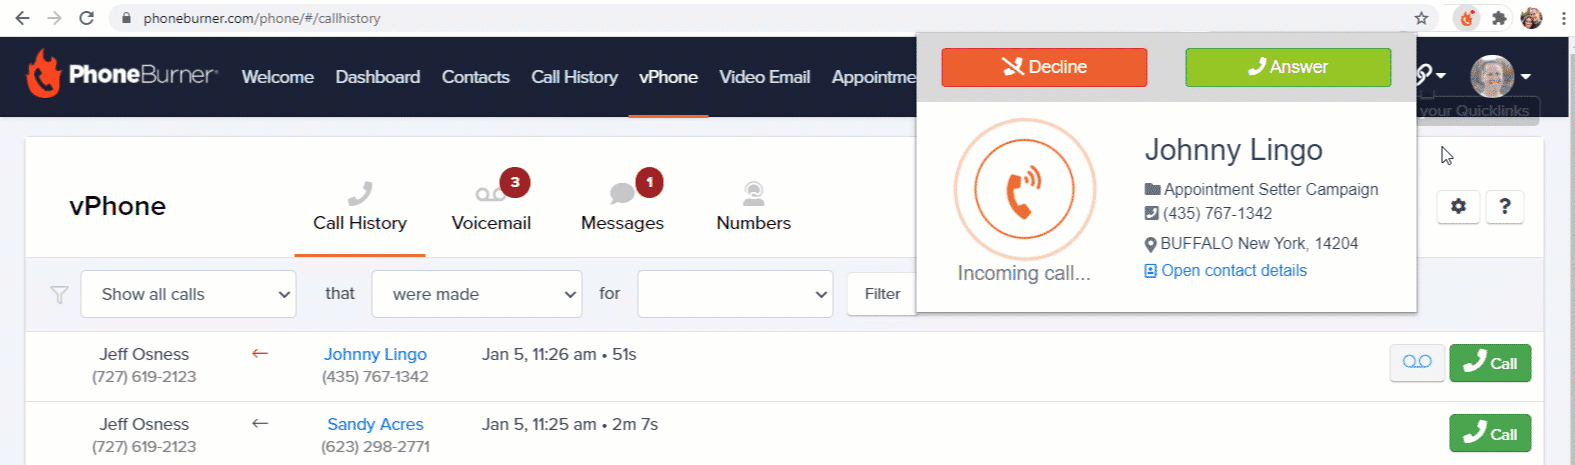Open the Sandy Acres contact link
This screenshot has height=465, width=1575.
tap(375, 424)
